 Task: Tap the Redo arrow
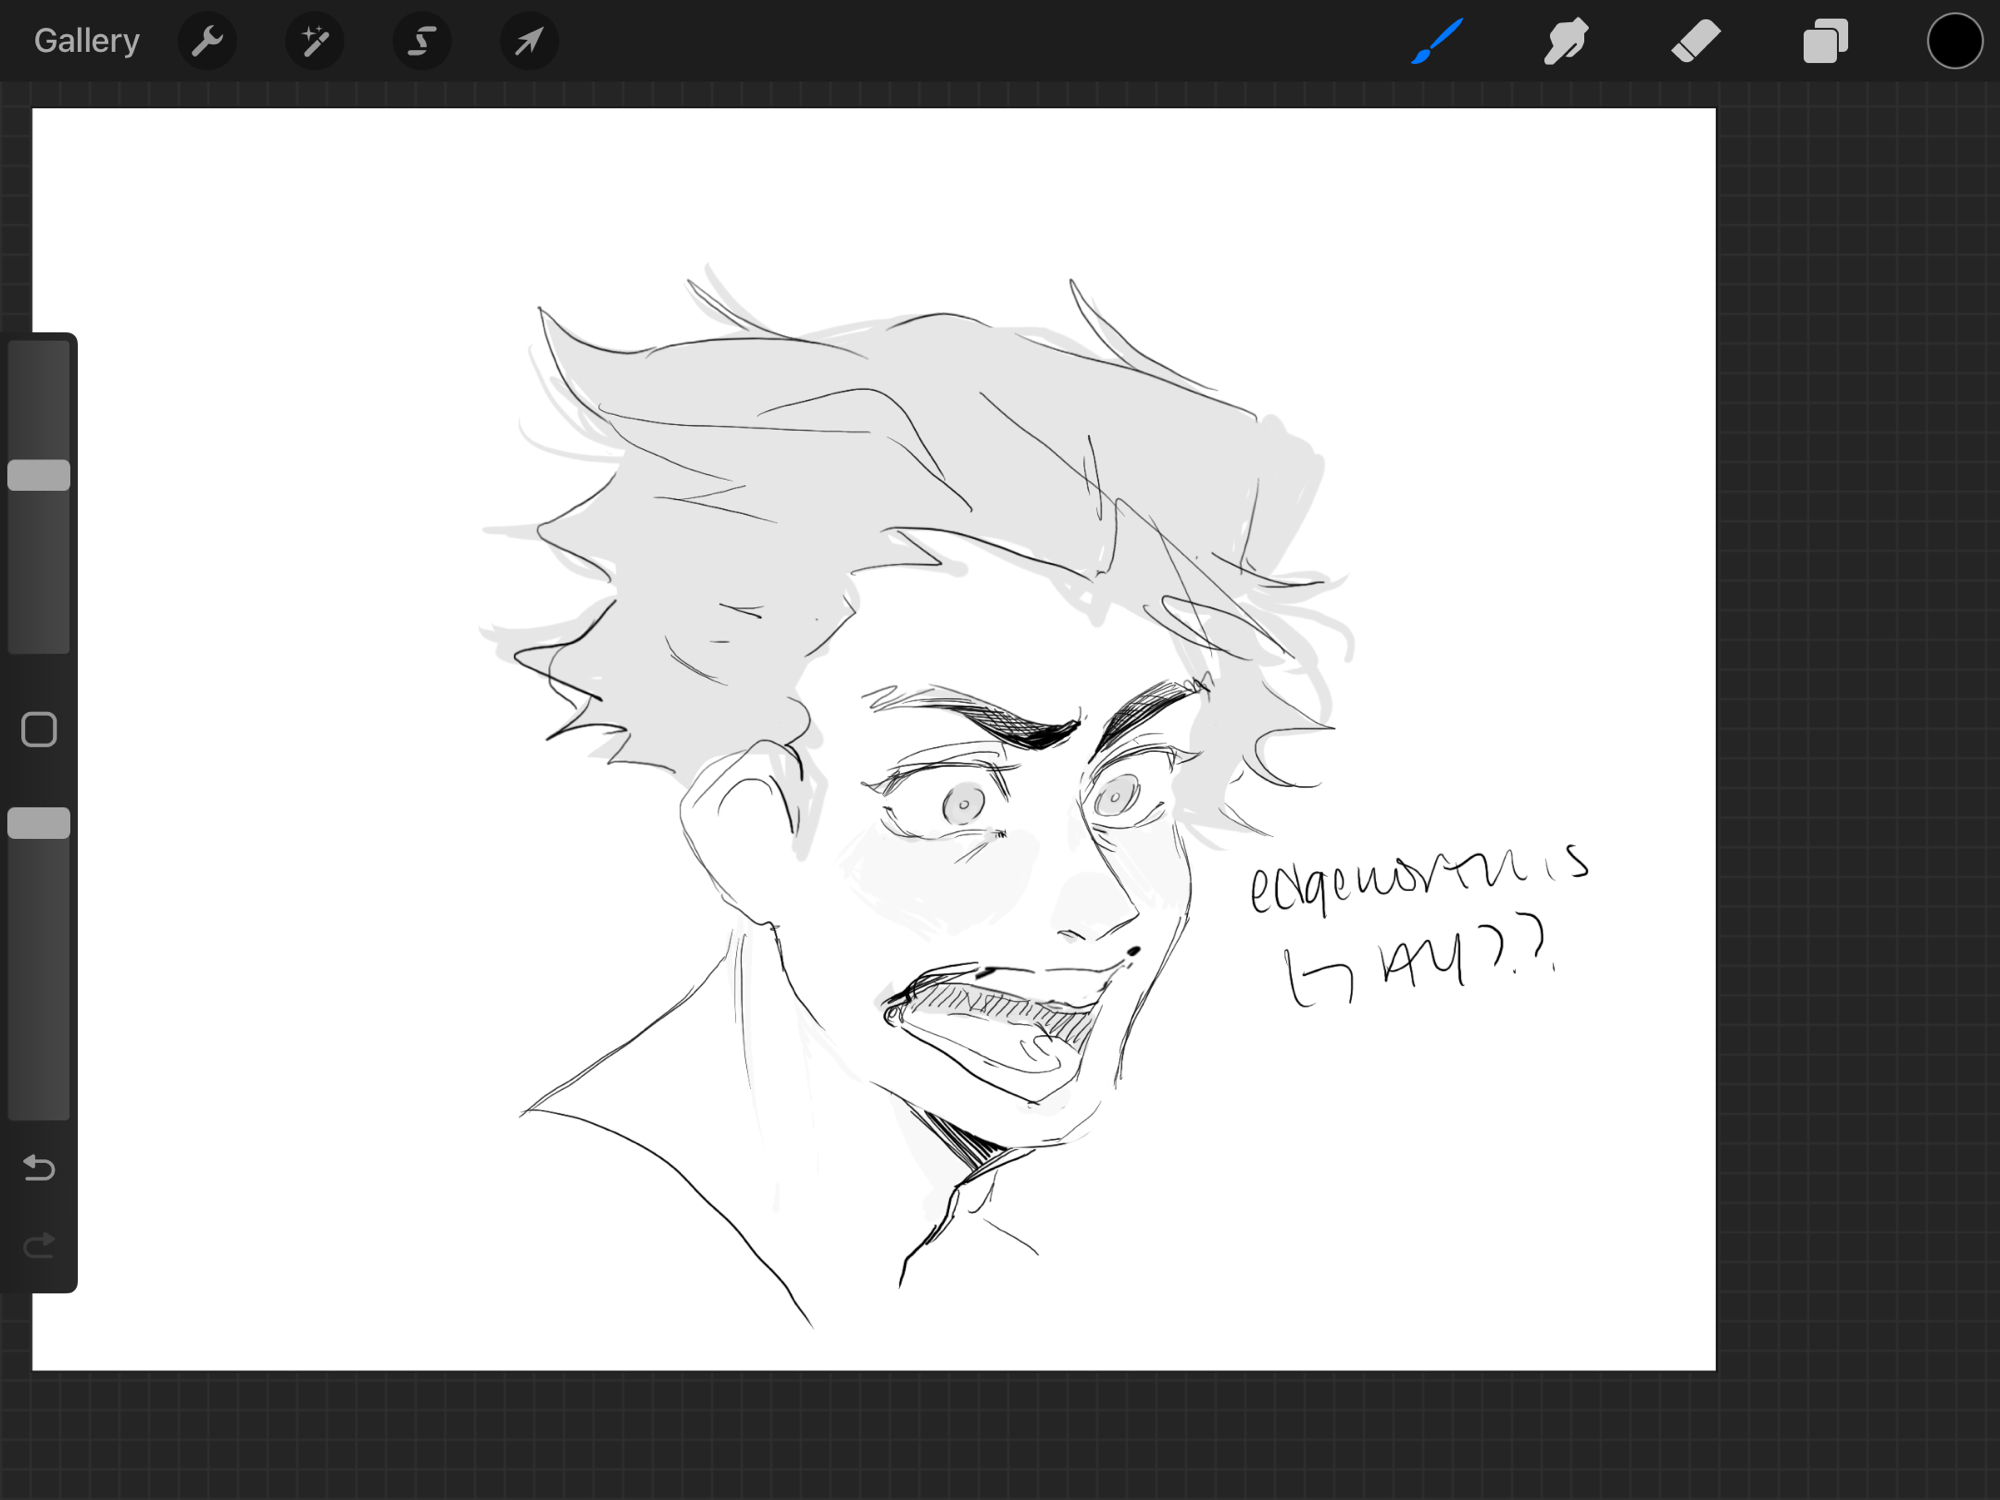pyautogui.click(x=39, y=1245)
